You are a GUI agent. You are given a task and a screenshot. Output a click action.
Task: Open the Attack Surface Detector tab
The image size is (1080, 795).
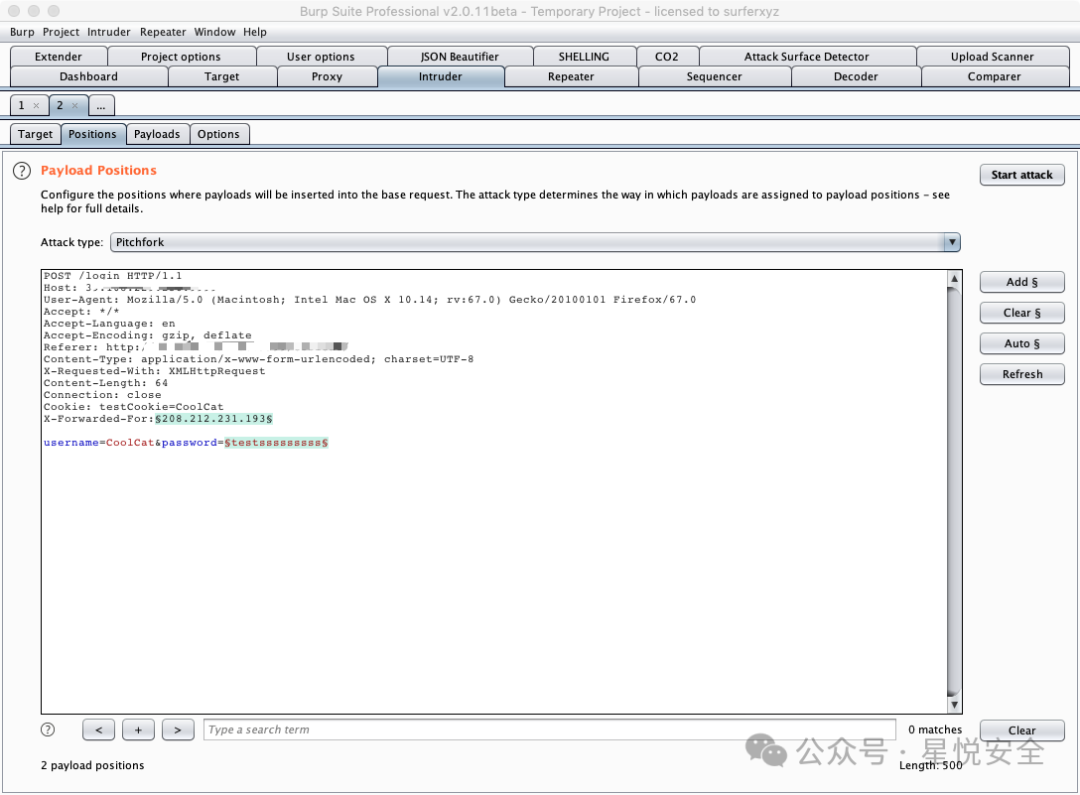click(x=807, y=56)
